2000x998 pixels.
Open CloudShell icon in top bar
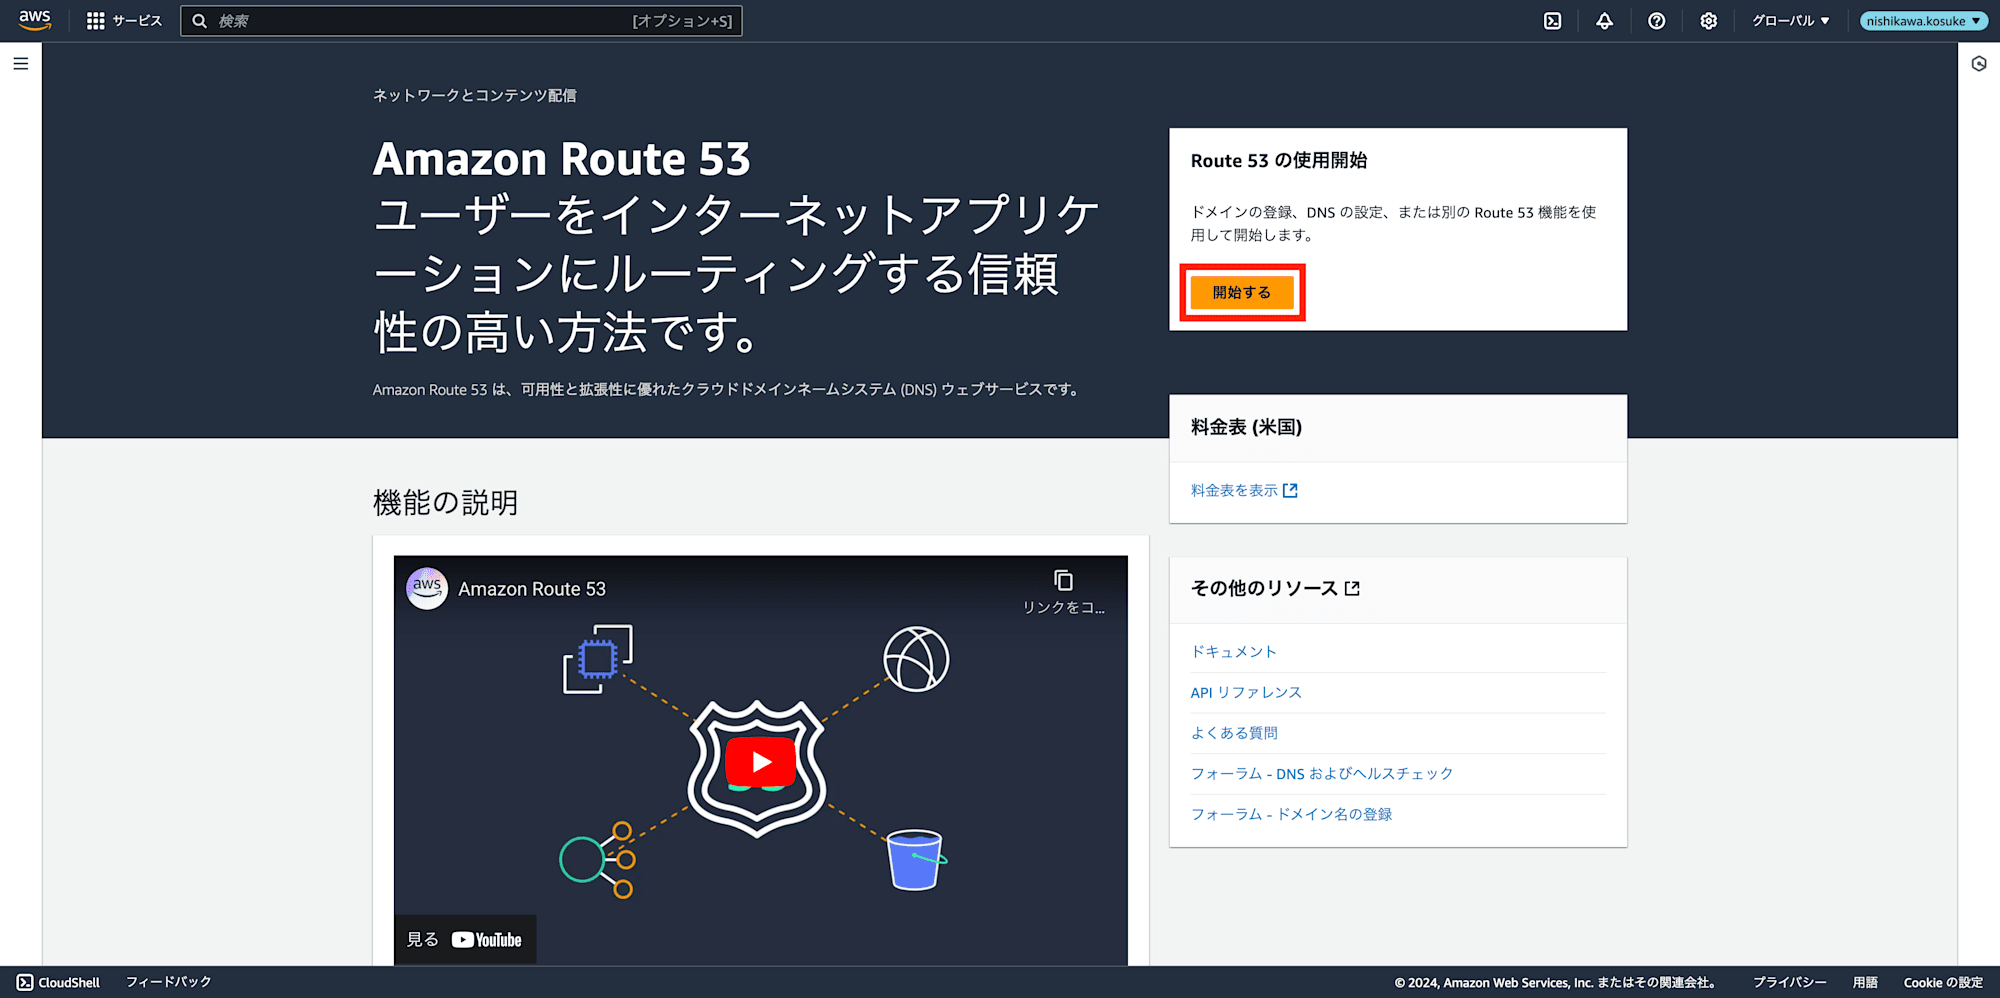click(x=1552, y=21)
